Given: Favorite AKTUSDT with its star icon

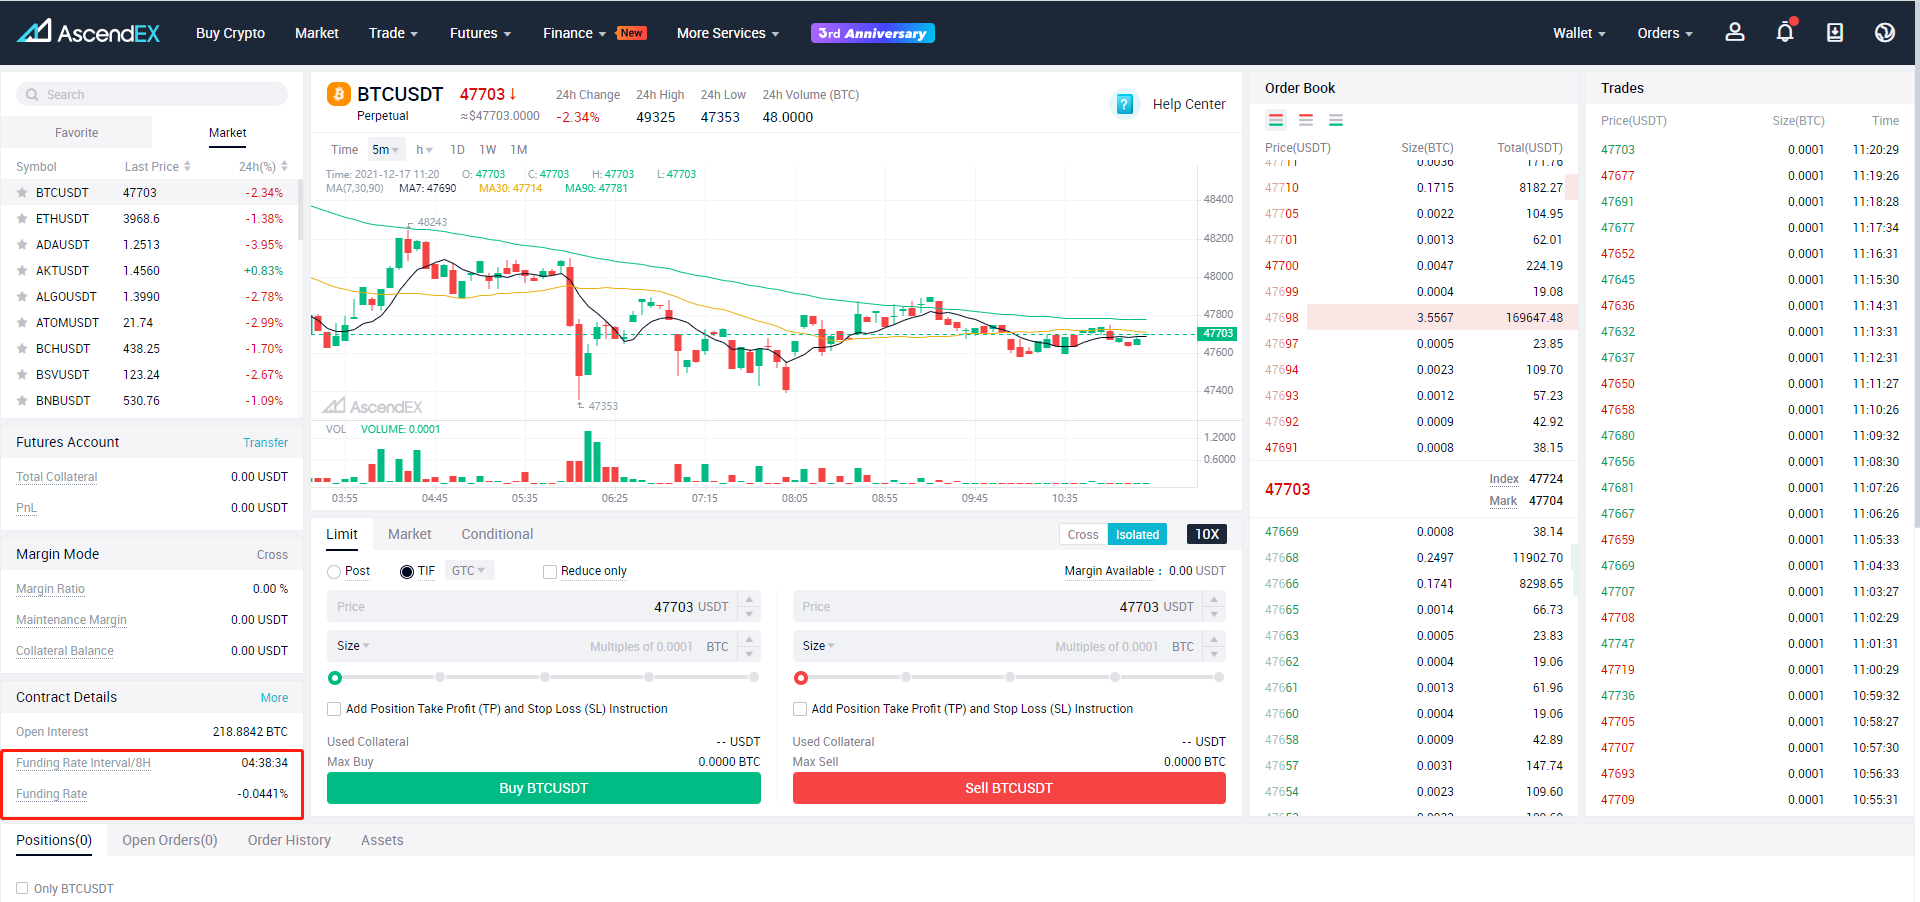Looking at the screenshot, I should (x=22, y=271).
